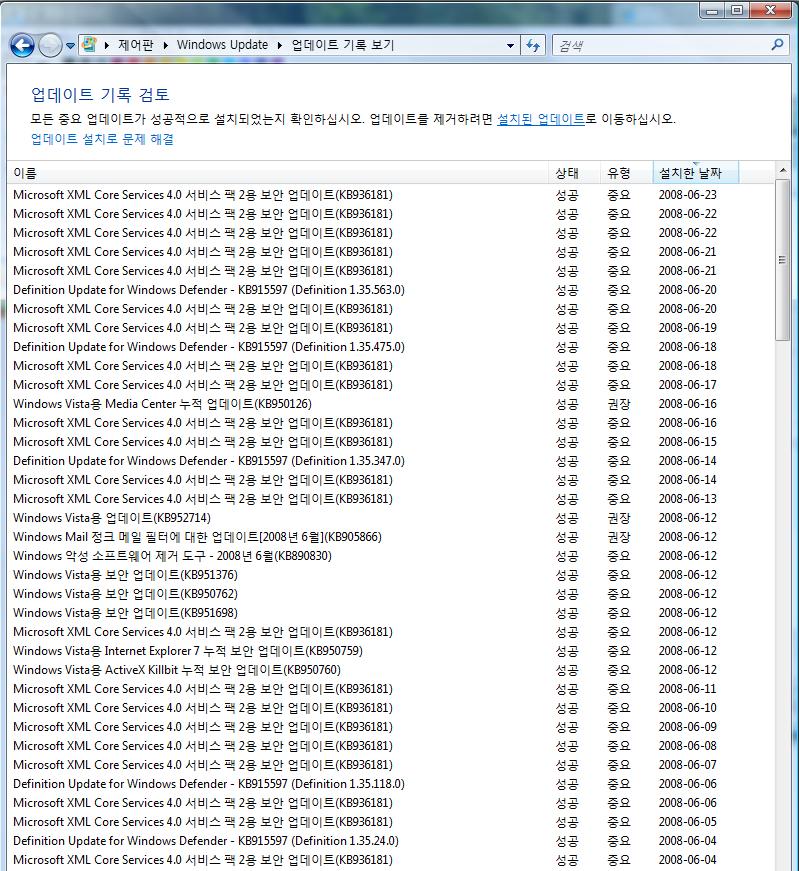The height and width of the screenshot is (871, 799).
Task: Click the Forward navigation arrow button
Action: tap(50, 46)
